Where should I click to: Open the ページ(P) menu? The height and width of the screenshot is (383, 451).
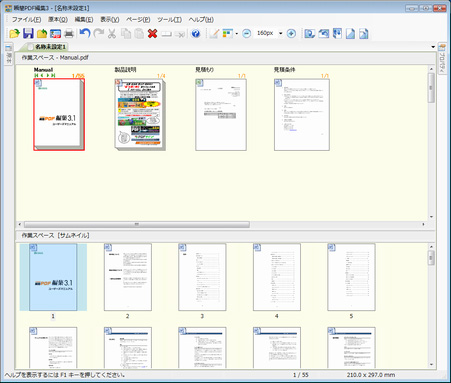click(138, 20)
